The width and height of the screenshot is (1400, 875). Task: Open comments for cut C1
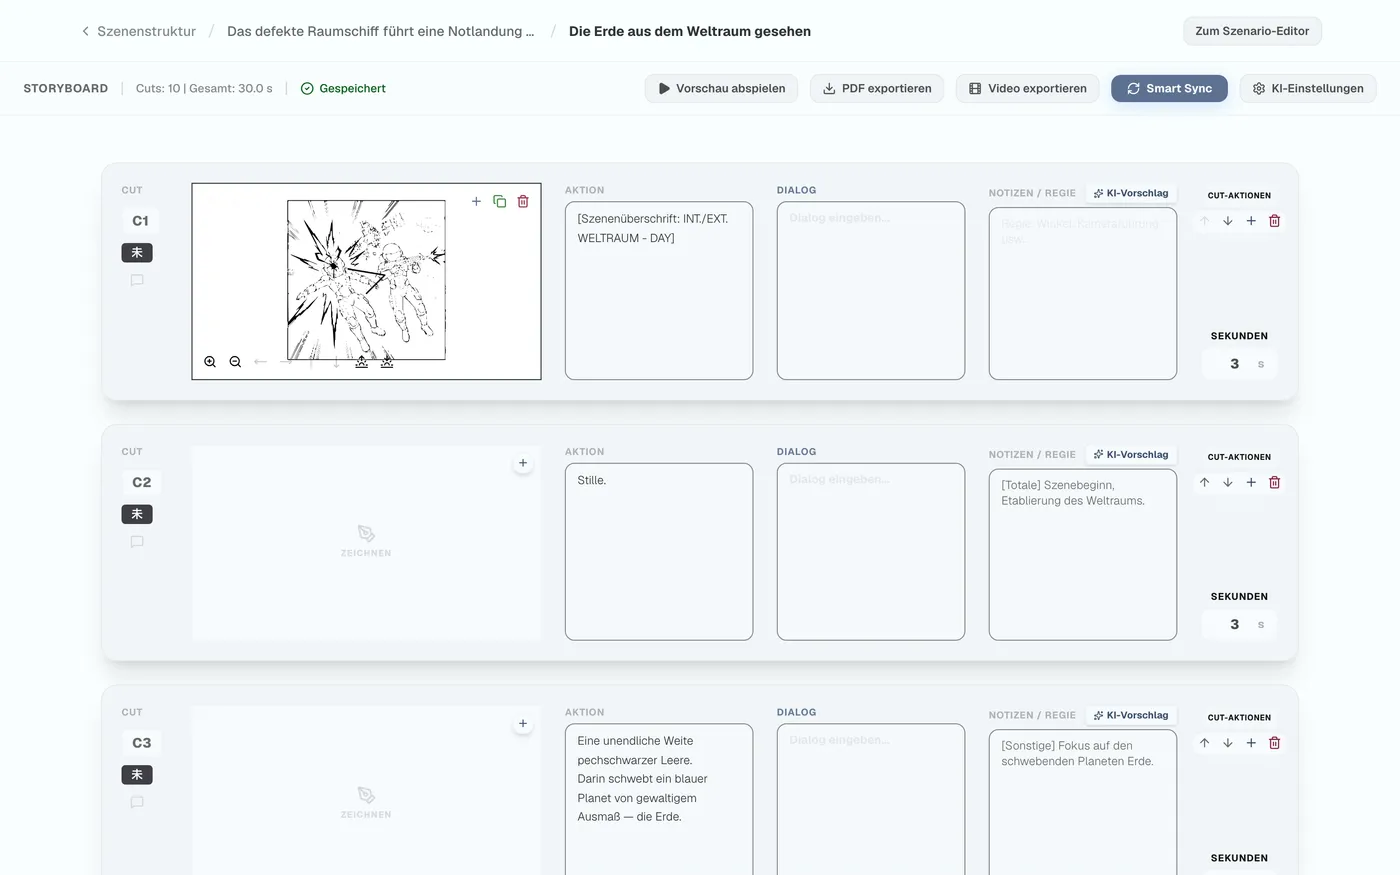pos(137,280)
